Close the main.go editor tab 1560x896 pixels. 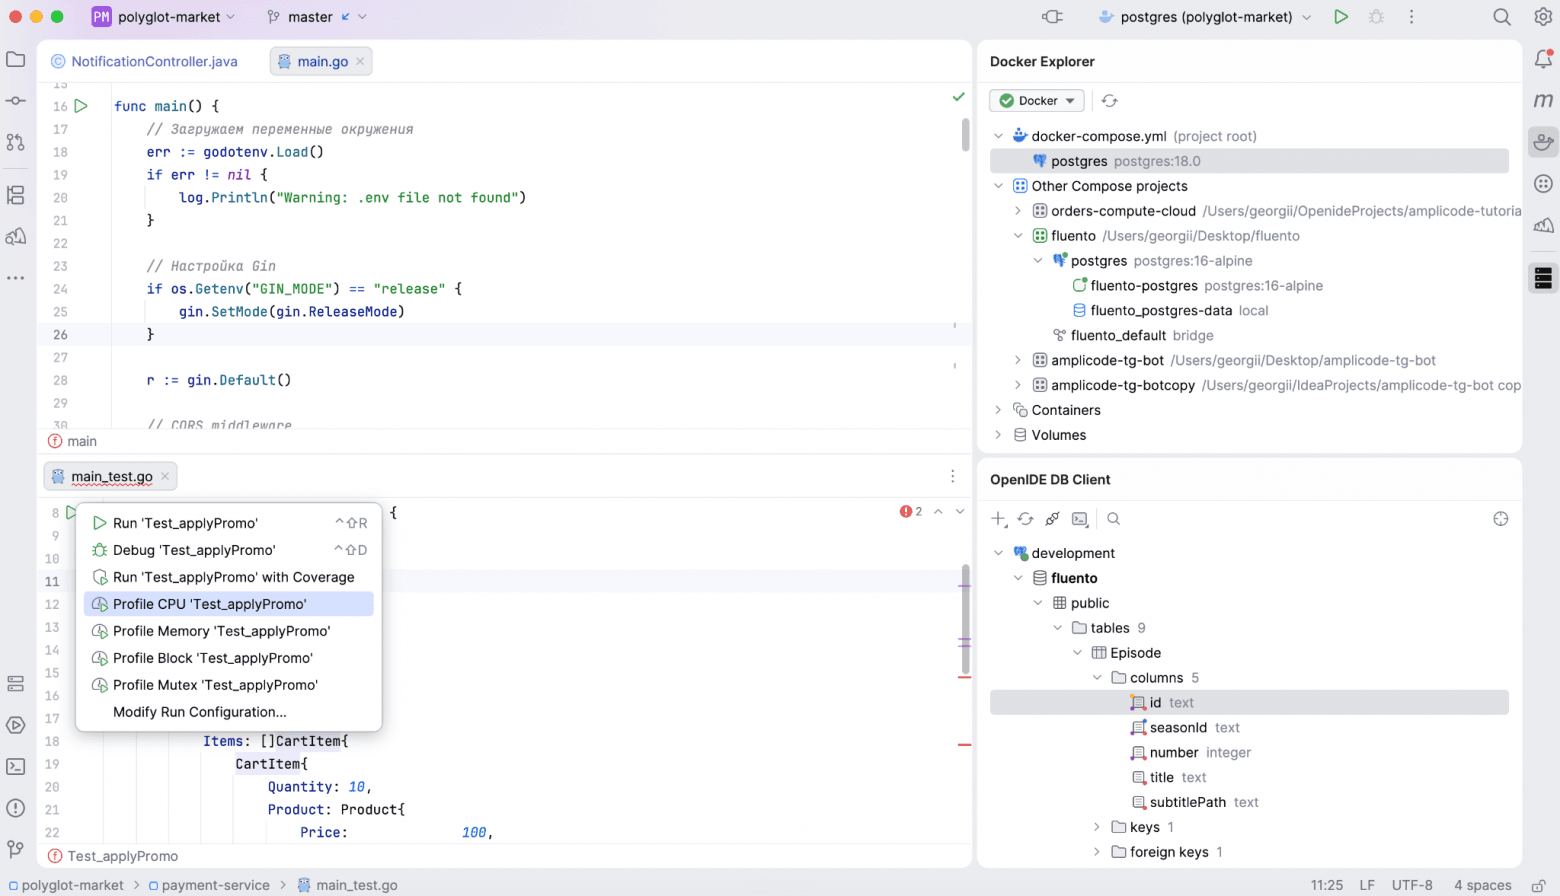click(x=360, y=61)
